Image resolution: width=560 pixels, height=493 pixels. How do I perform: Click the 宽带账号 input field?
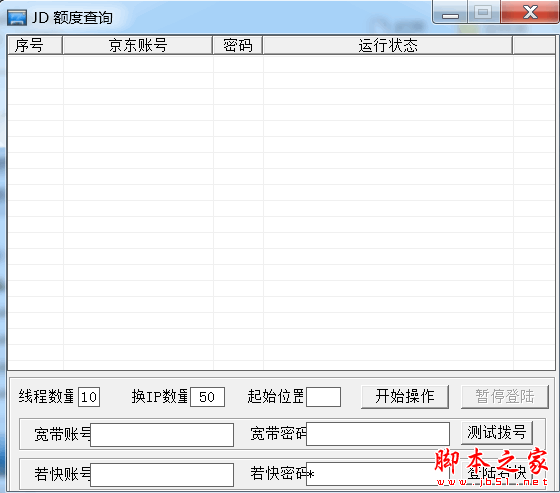(162, 435)
